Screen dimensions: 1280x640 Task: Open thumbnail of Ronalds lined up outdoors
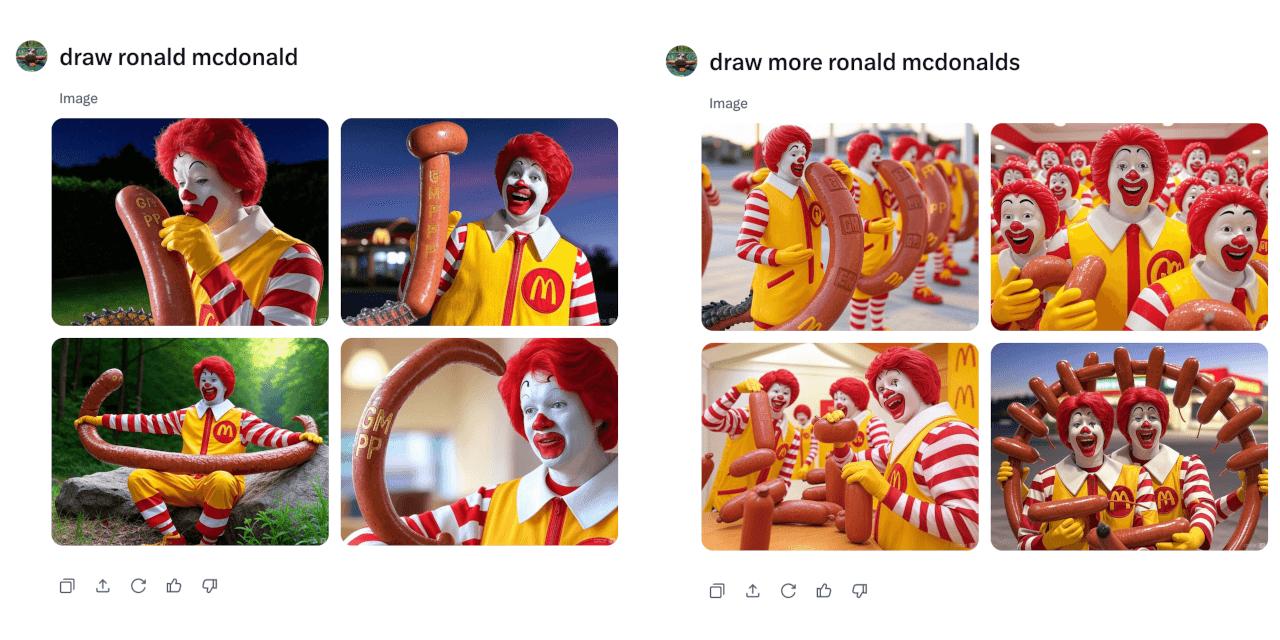coord(840,227)
